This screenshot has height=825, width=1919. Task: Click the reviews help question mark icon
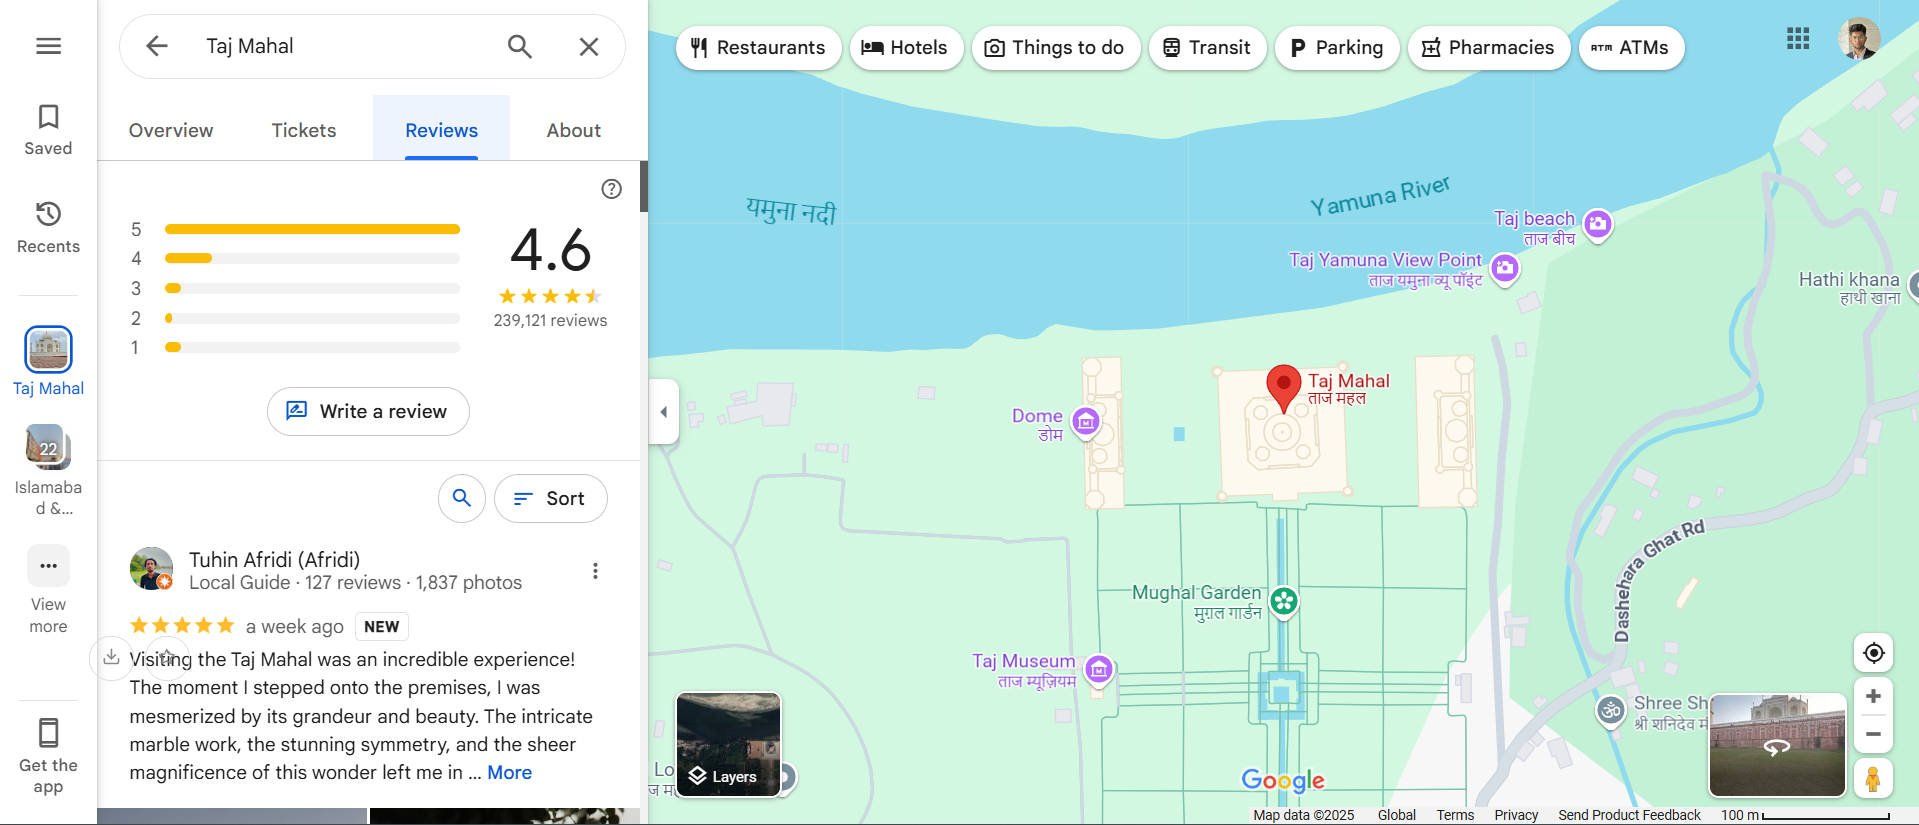[612, 189]
